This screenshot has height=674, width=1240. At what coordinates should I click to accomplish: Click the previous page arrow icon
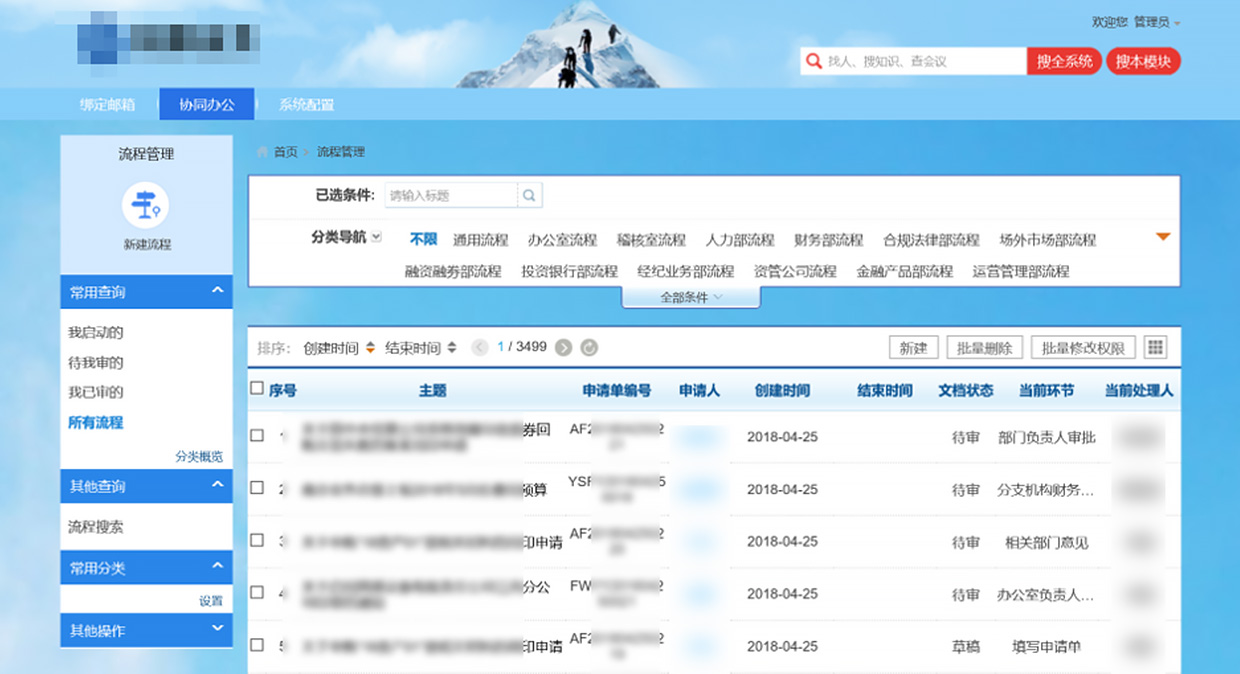click(x=480, y=348)
